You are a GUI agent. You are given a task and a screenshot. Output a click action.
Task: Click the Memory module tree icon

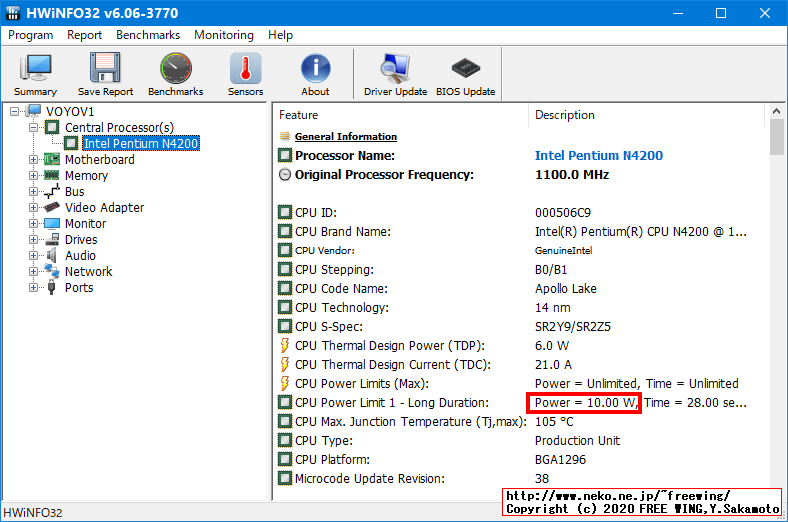click(x=52, y=175)
